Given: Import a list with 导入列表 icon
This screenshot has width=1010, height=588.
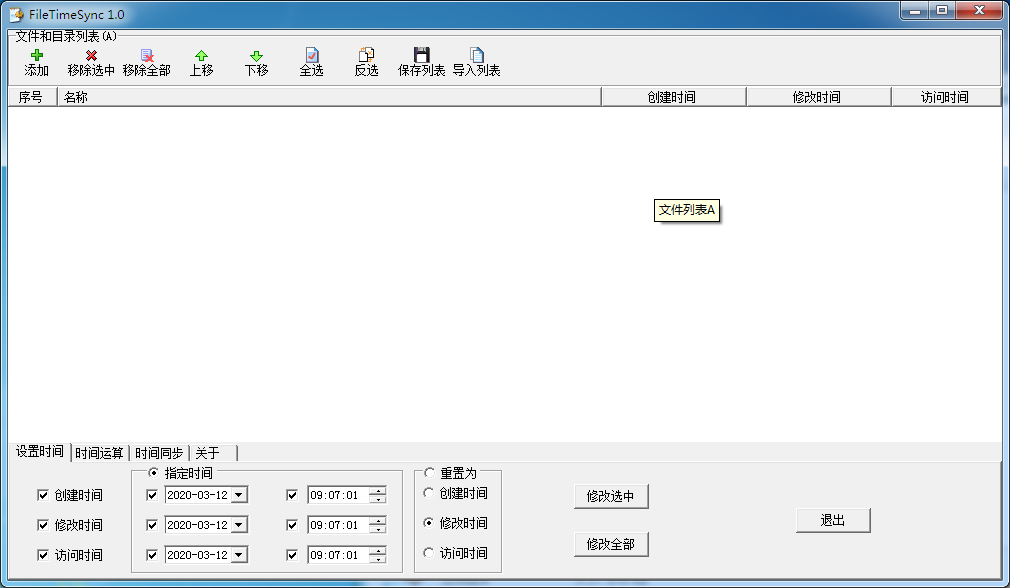Looking at the screenshot, I should [x=477, y=55].
